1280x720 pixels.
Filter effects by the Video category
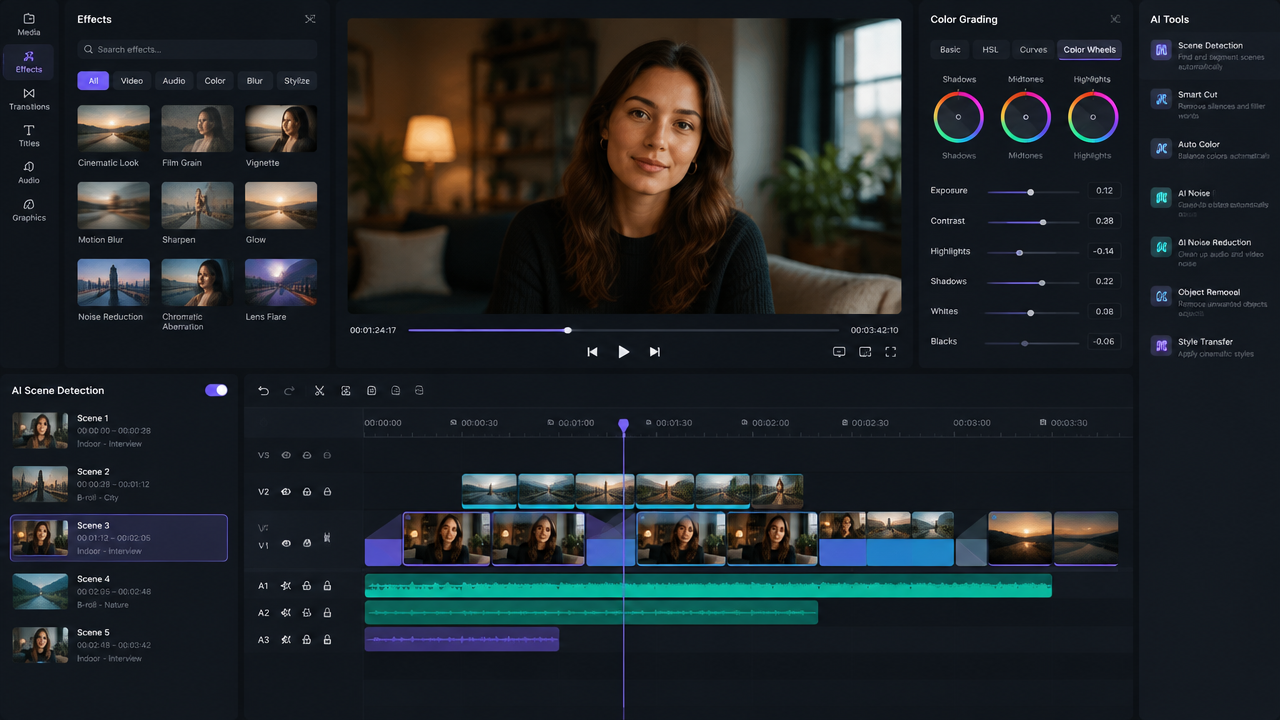(x=132, y=81)
